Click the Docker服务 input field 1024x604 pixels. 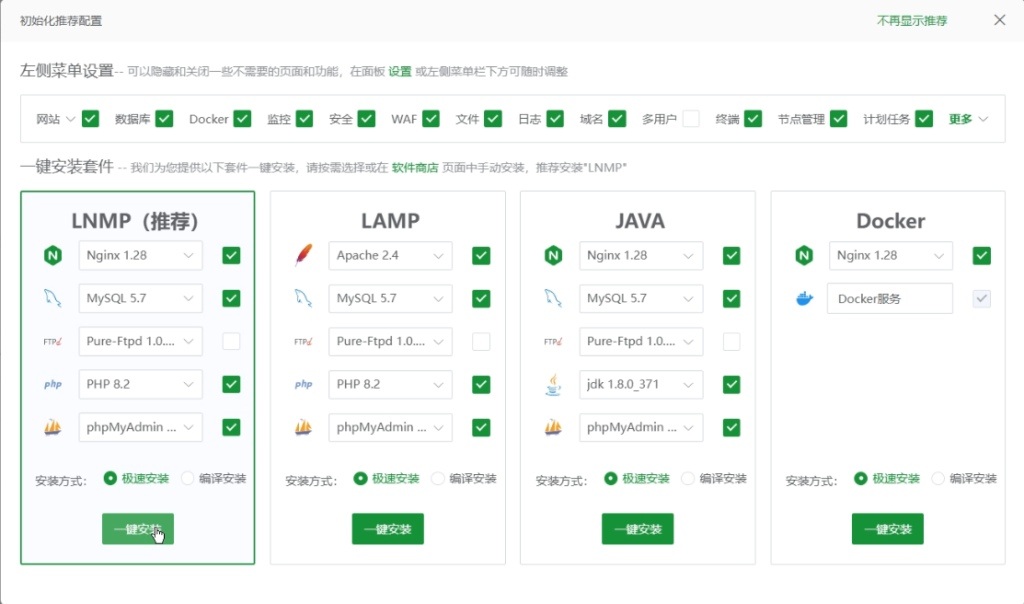tap(889, 298)
